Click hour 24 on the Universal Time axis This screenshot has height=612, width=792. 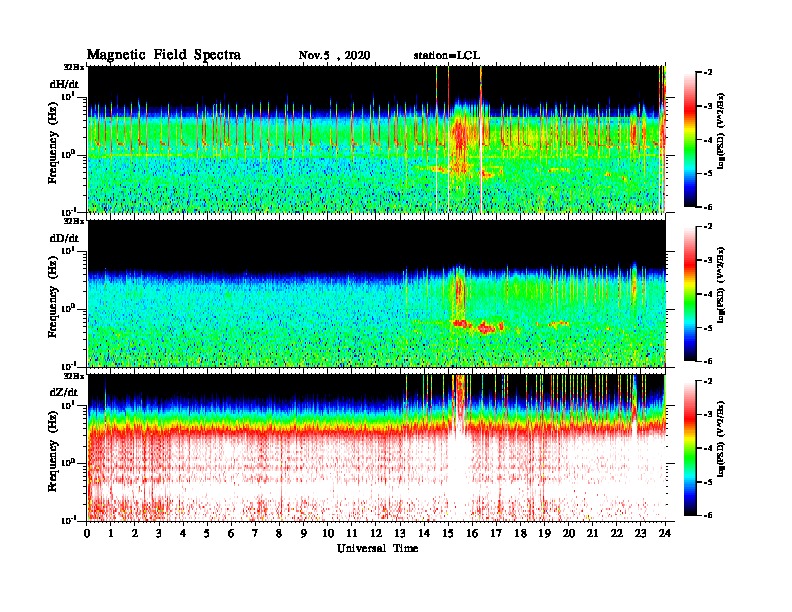point(665,533)
